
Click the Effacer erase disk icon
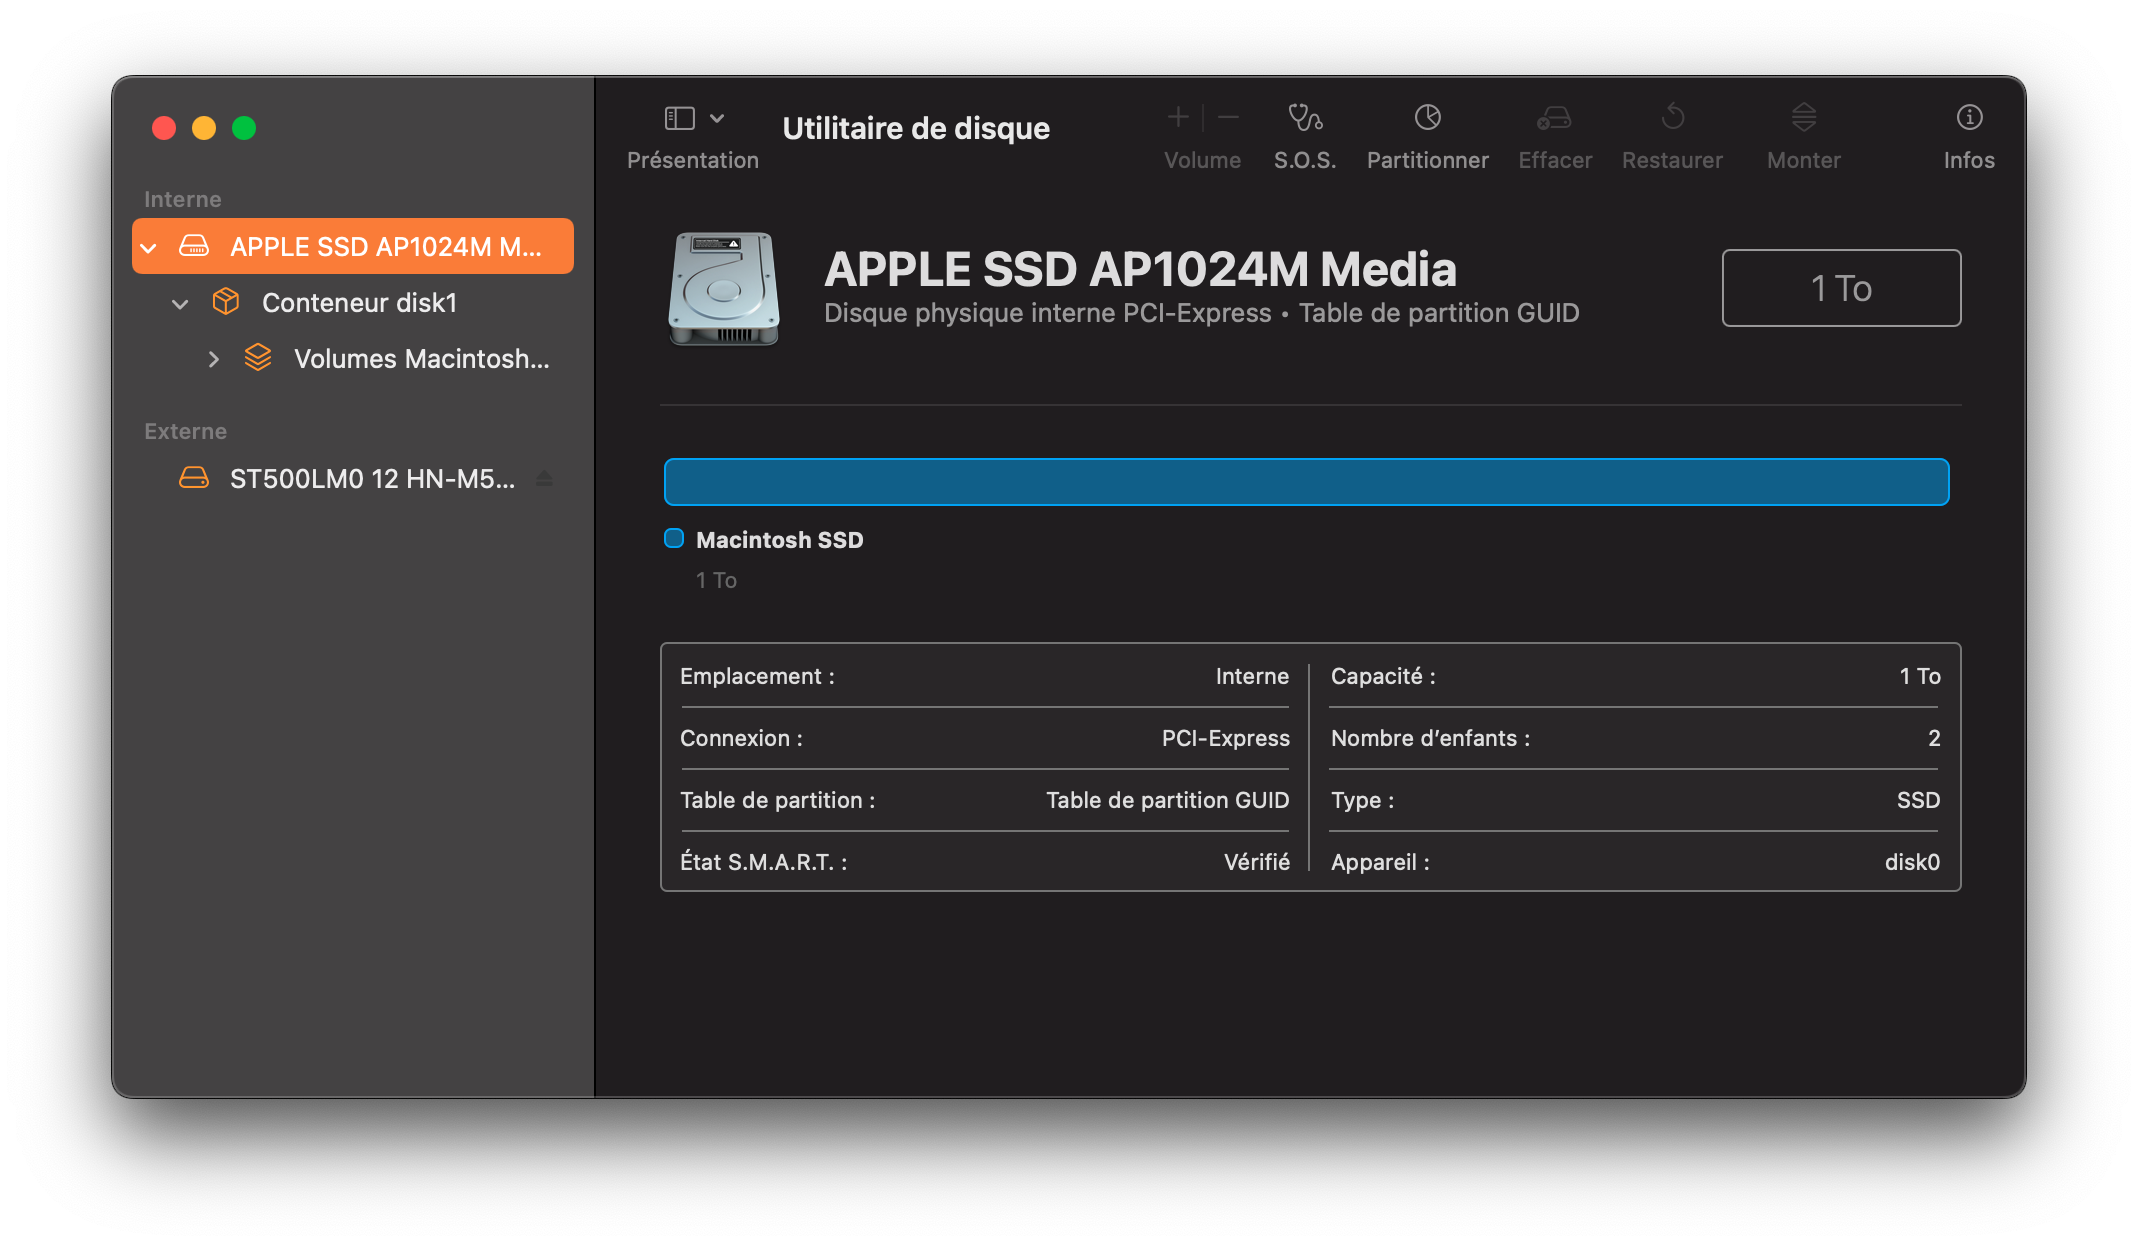click(x=1554, y=118)
